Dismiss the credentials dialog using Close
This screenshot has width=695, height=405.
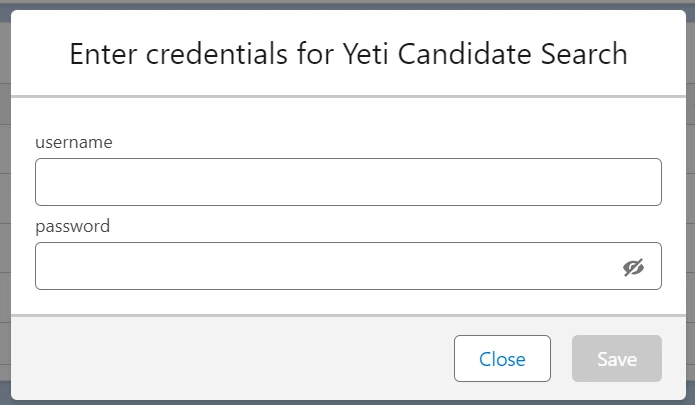(502, 358)
